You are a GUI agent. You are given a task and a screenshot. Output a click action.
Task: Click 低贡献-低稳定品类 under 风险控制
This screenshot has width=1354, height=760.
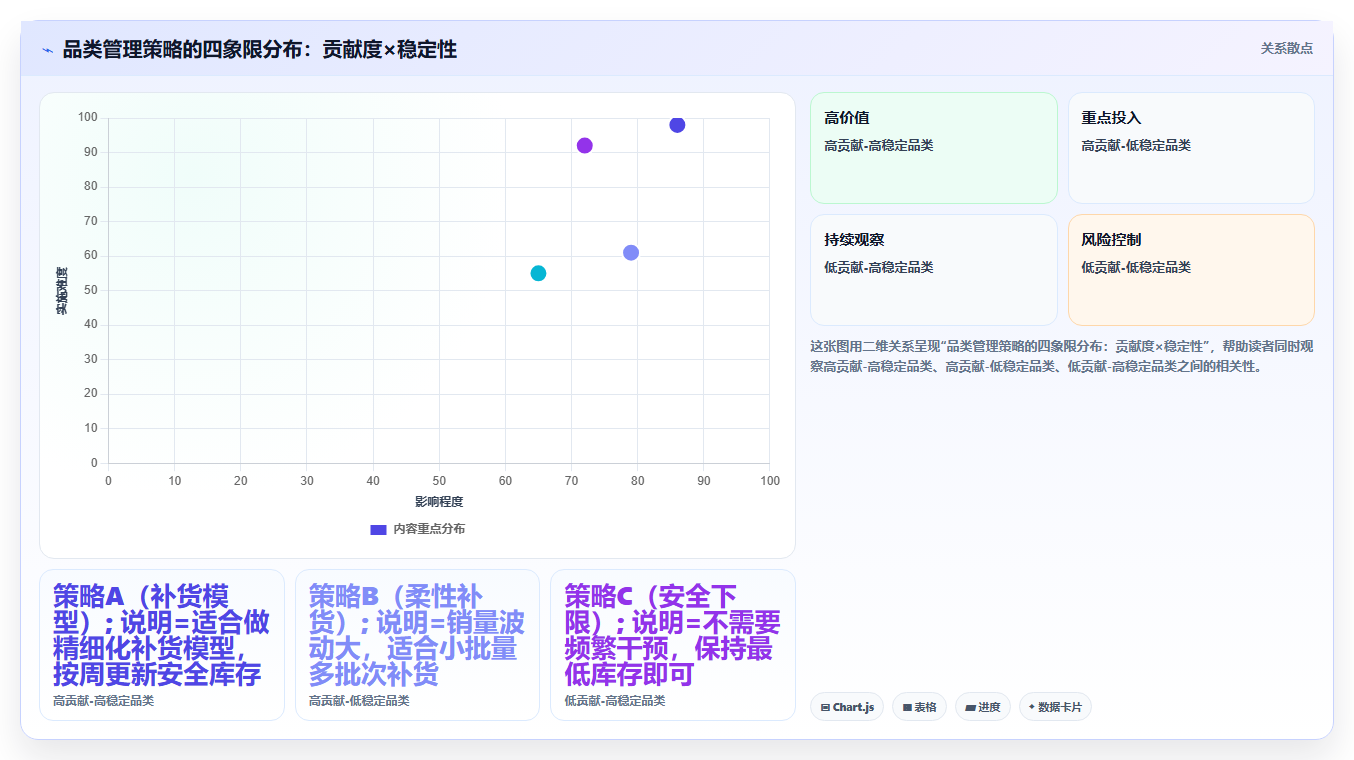[1136, 268]
